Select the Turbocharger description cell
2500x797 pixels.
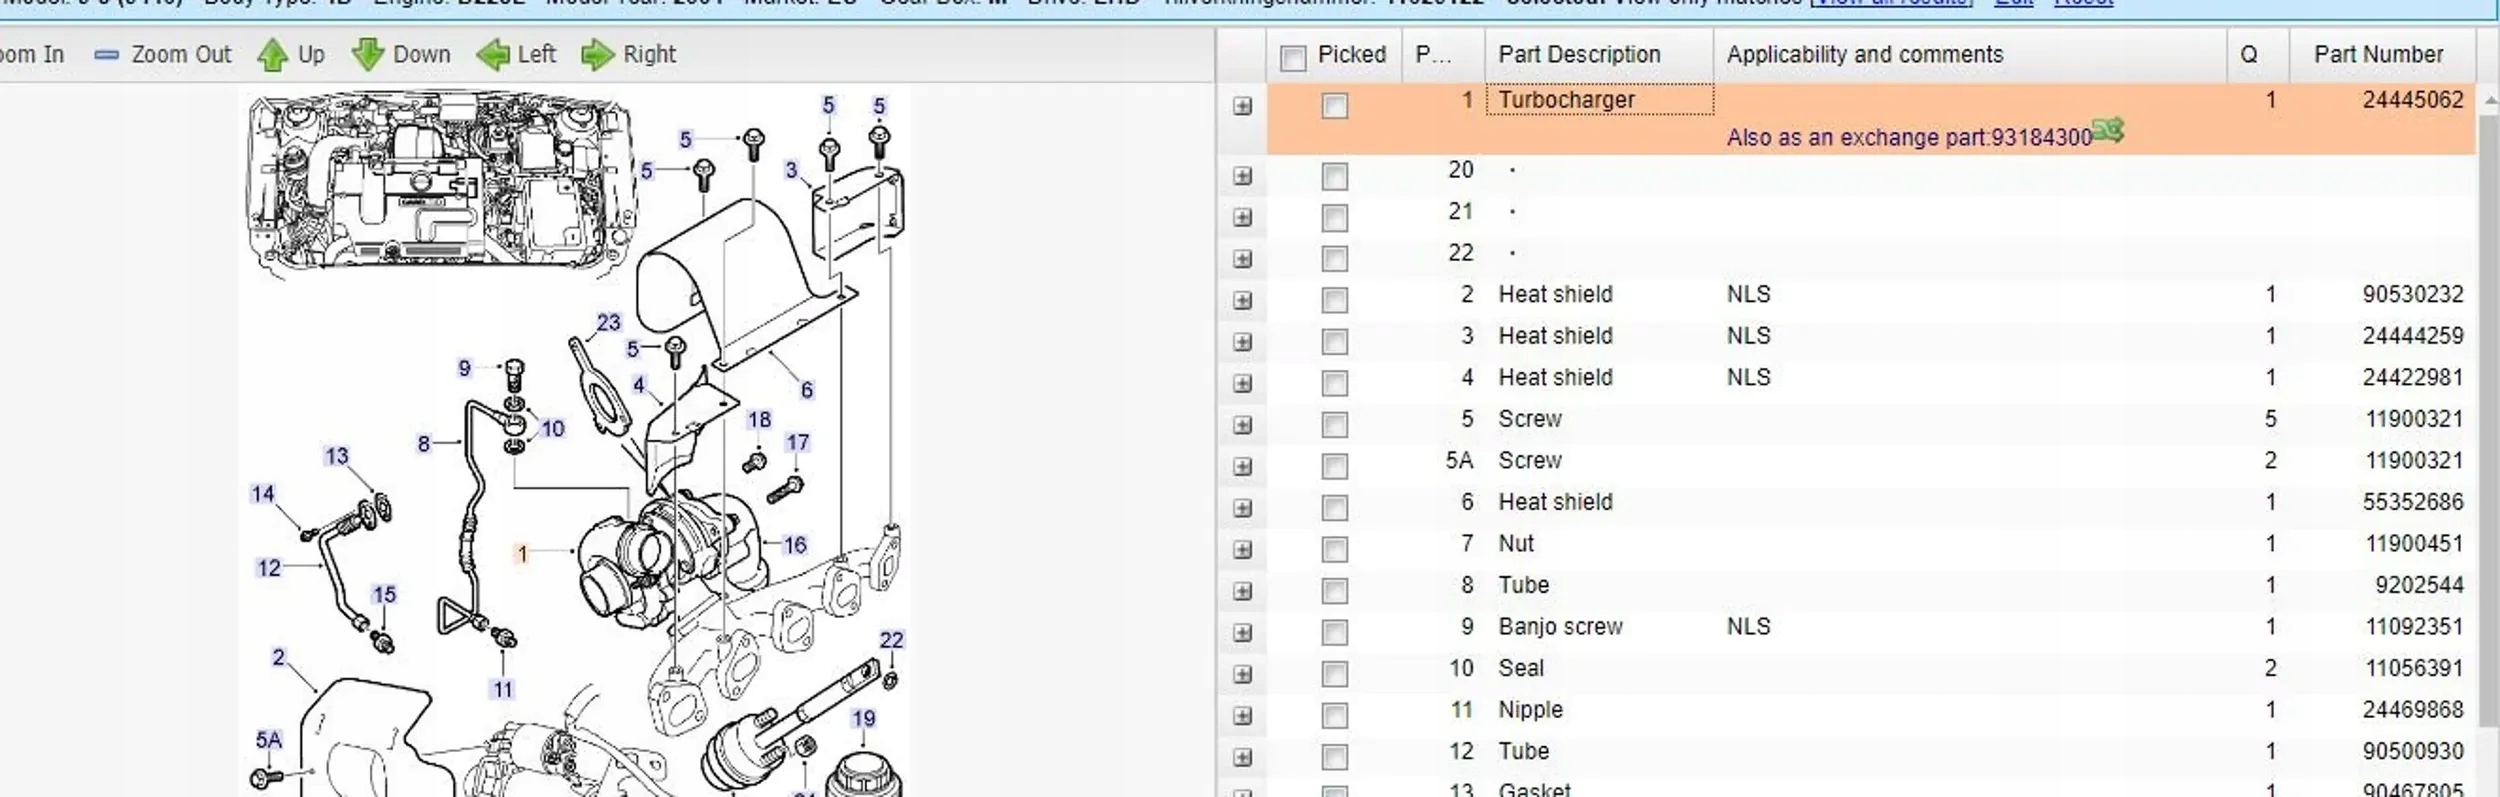click(1599, 100)
